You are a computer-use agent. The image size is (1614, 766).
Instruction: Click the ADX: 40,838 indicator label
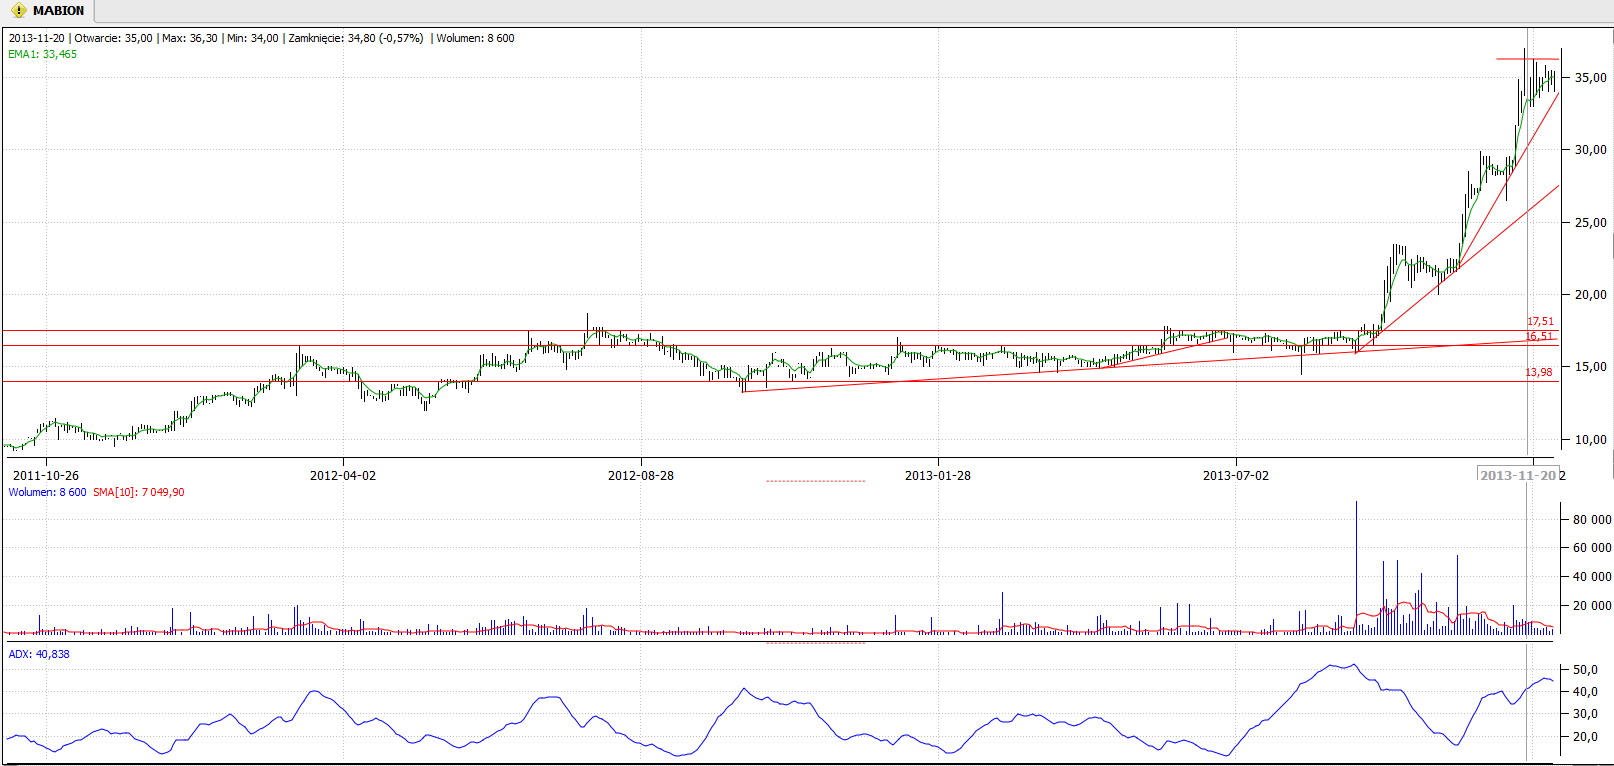click(39, 654)
